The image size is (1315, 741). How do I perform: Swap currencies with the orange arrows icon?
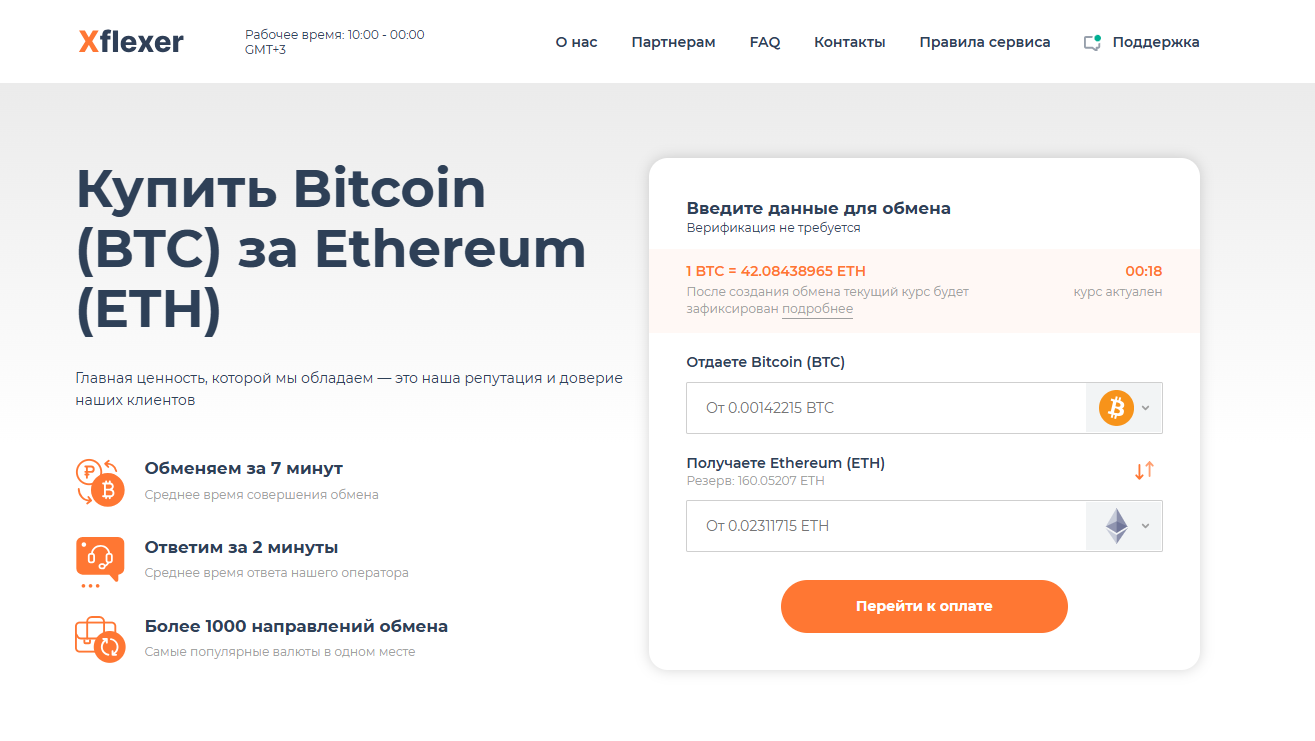pyautogui.click(x=1144, y=470)
